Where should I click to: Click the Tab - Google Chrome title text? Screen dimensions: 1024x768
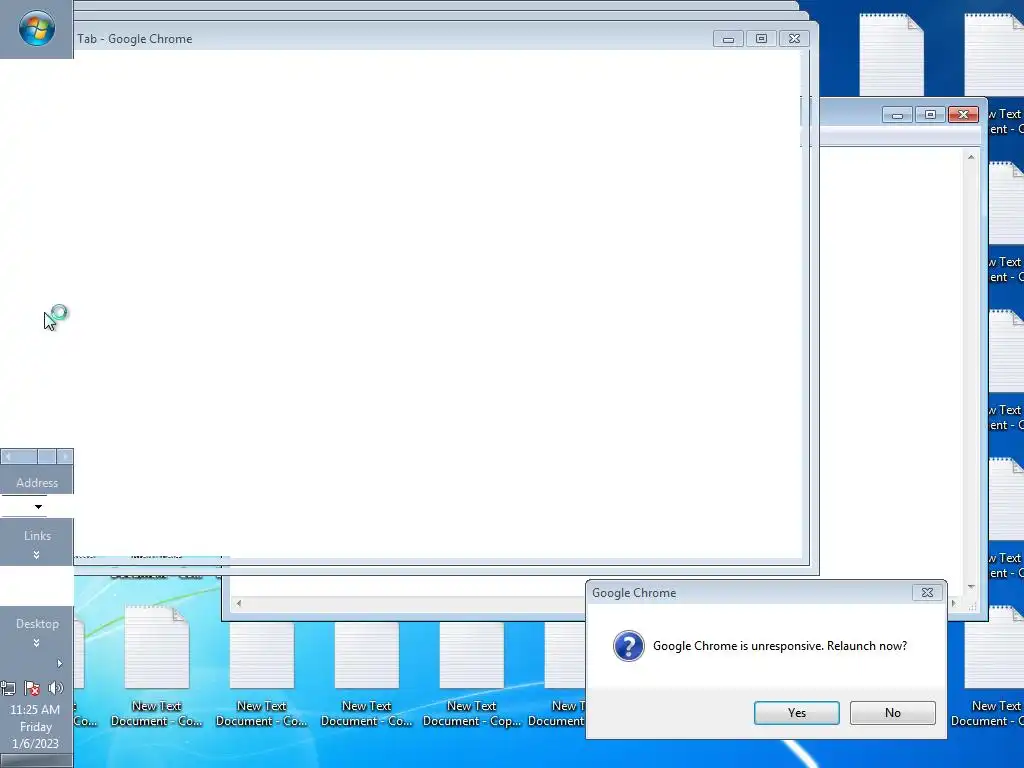135,39
